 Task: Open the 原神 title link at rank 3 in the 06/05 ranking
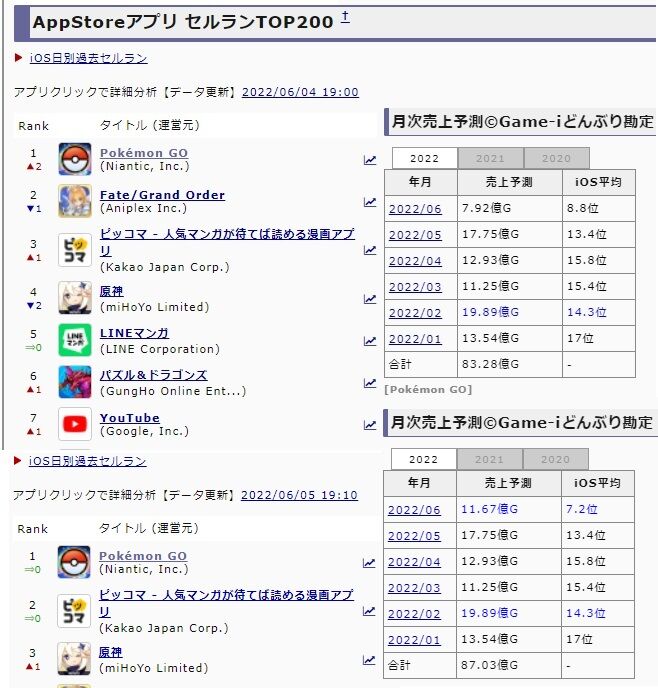click(x=111, y=652)
